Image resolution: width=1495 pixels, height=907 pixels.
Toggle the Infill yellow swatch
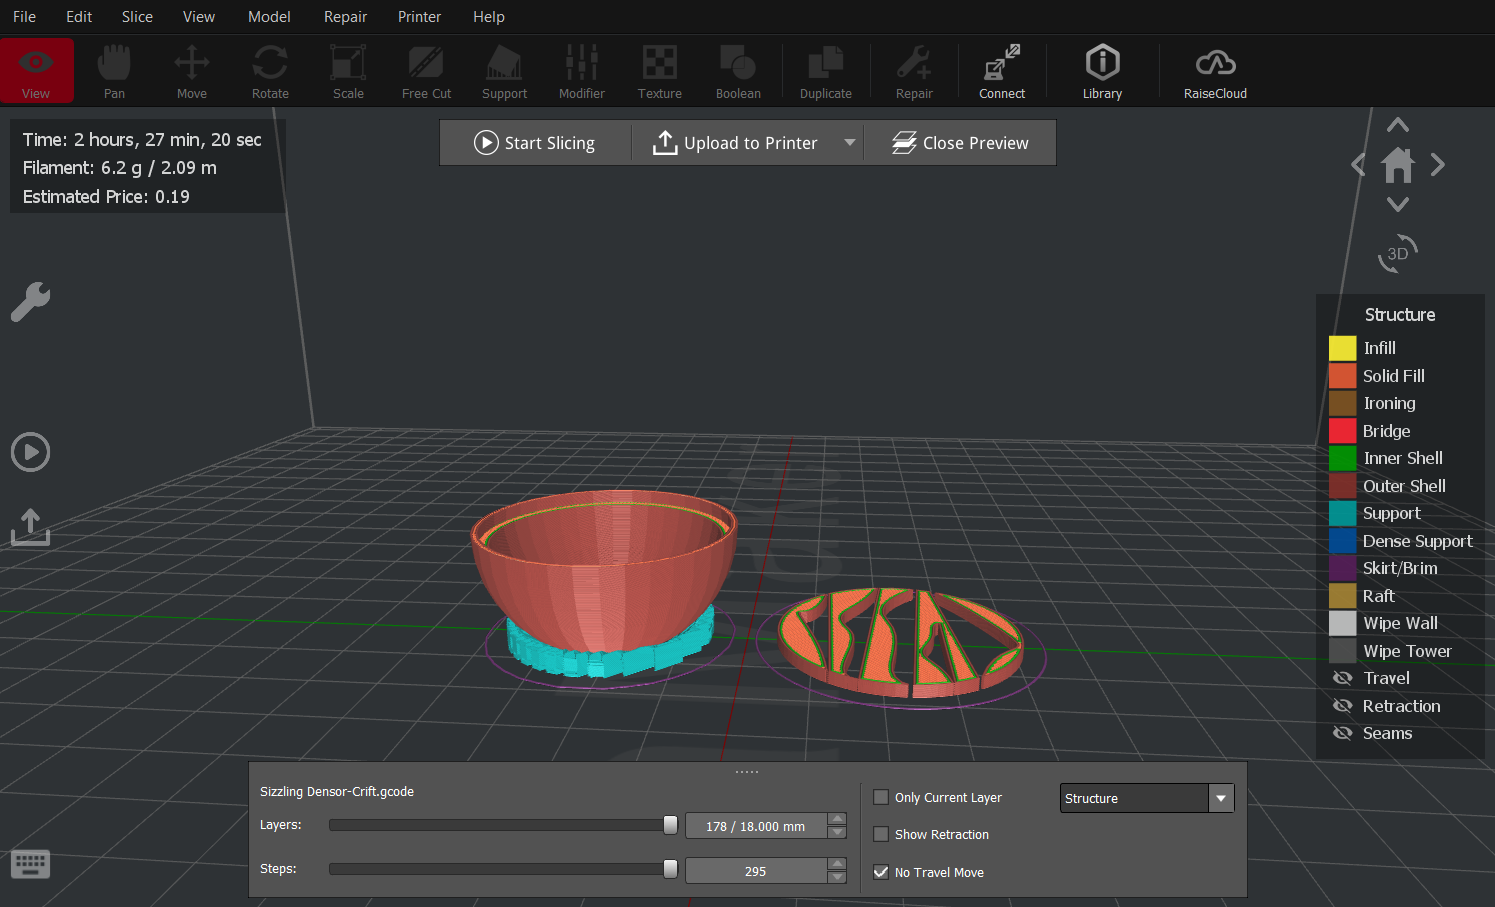1342,348
